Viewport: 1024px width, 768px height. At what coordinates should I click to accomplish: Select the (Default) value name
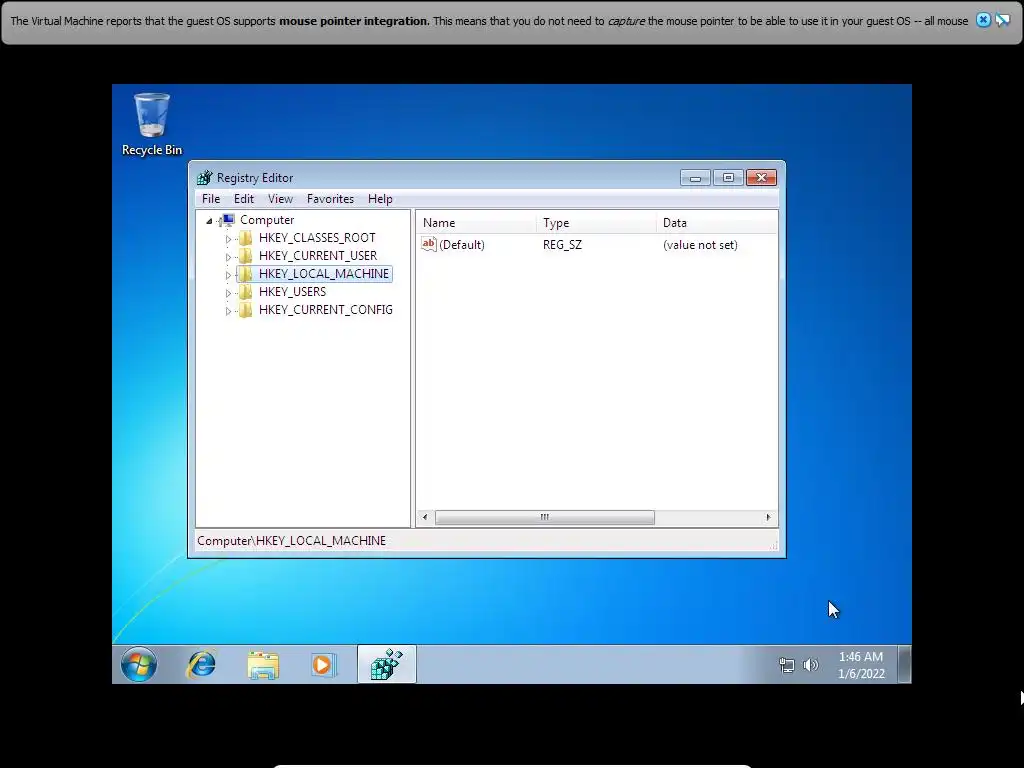[x=462, y=245]
